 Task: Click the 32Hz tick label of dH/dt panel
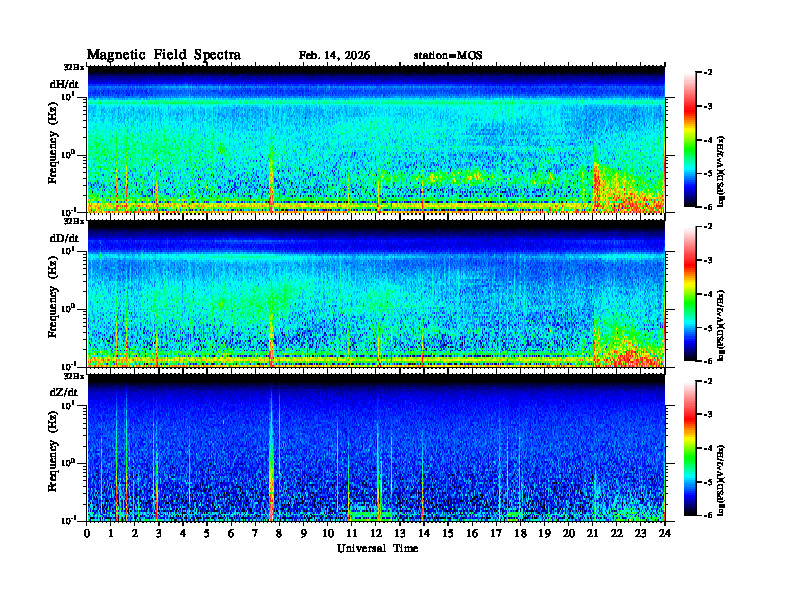click(x=73, y=67)
